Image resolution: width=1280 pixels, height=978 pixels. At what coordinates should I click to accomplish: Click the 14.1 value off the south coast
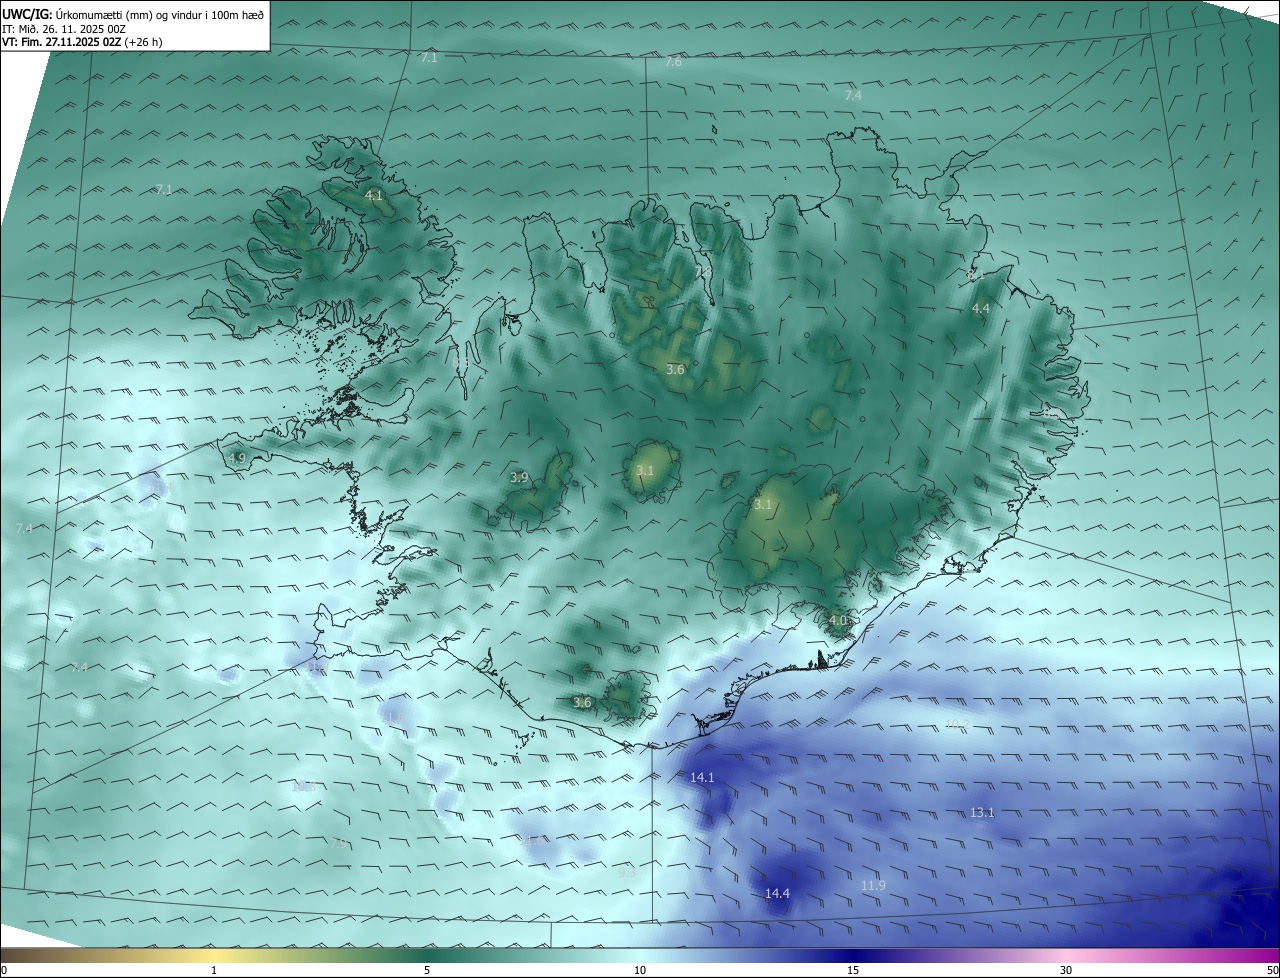(x=703, y=777)
